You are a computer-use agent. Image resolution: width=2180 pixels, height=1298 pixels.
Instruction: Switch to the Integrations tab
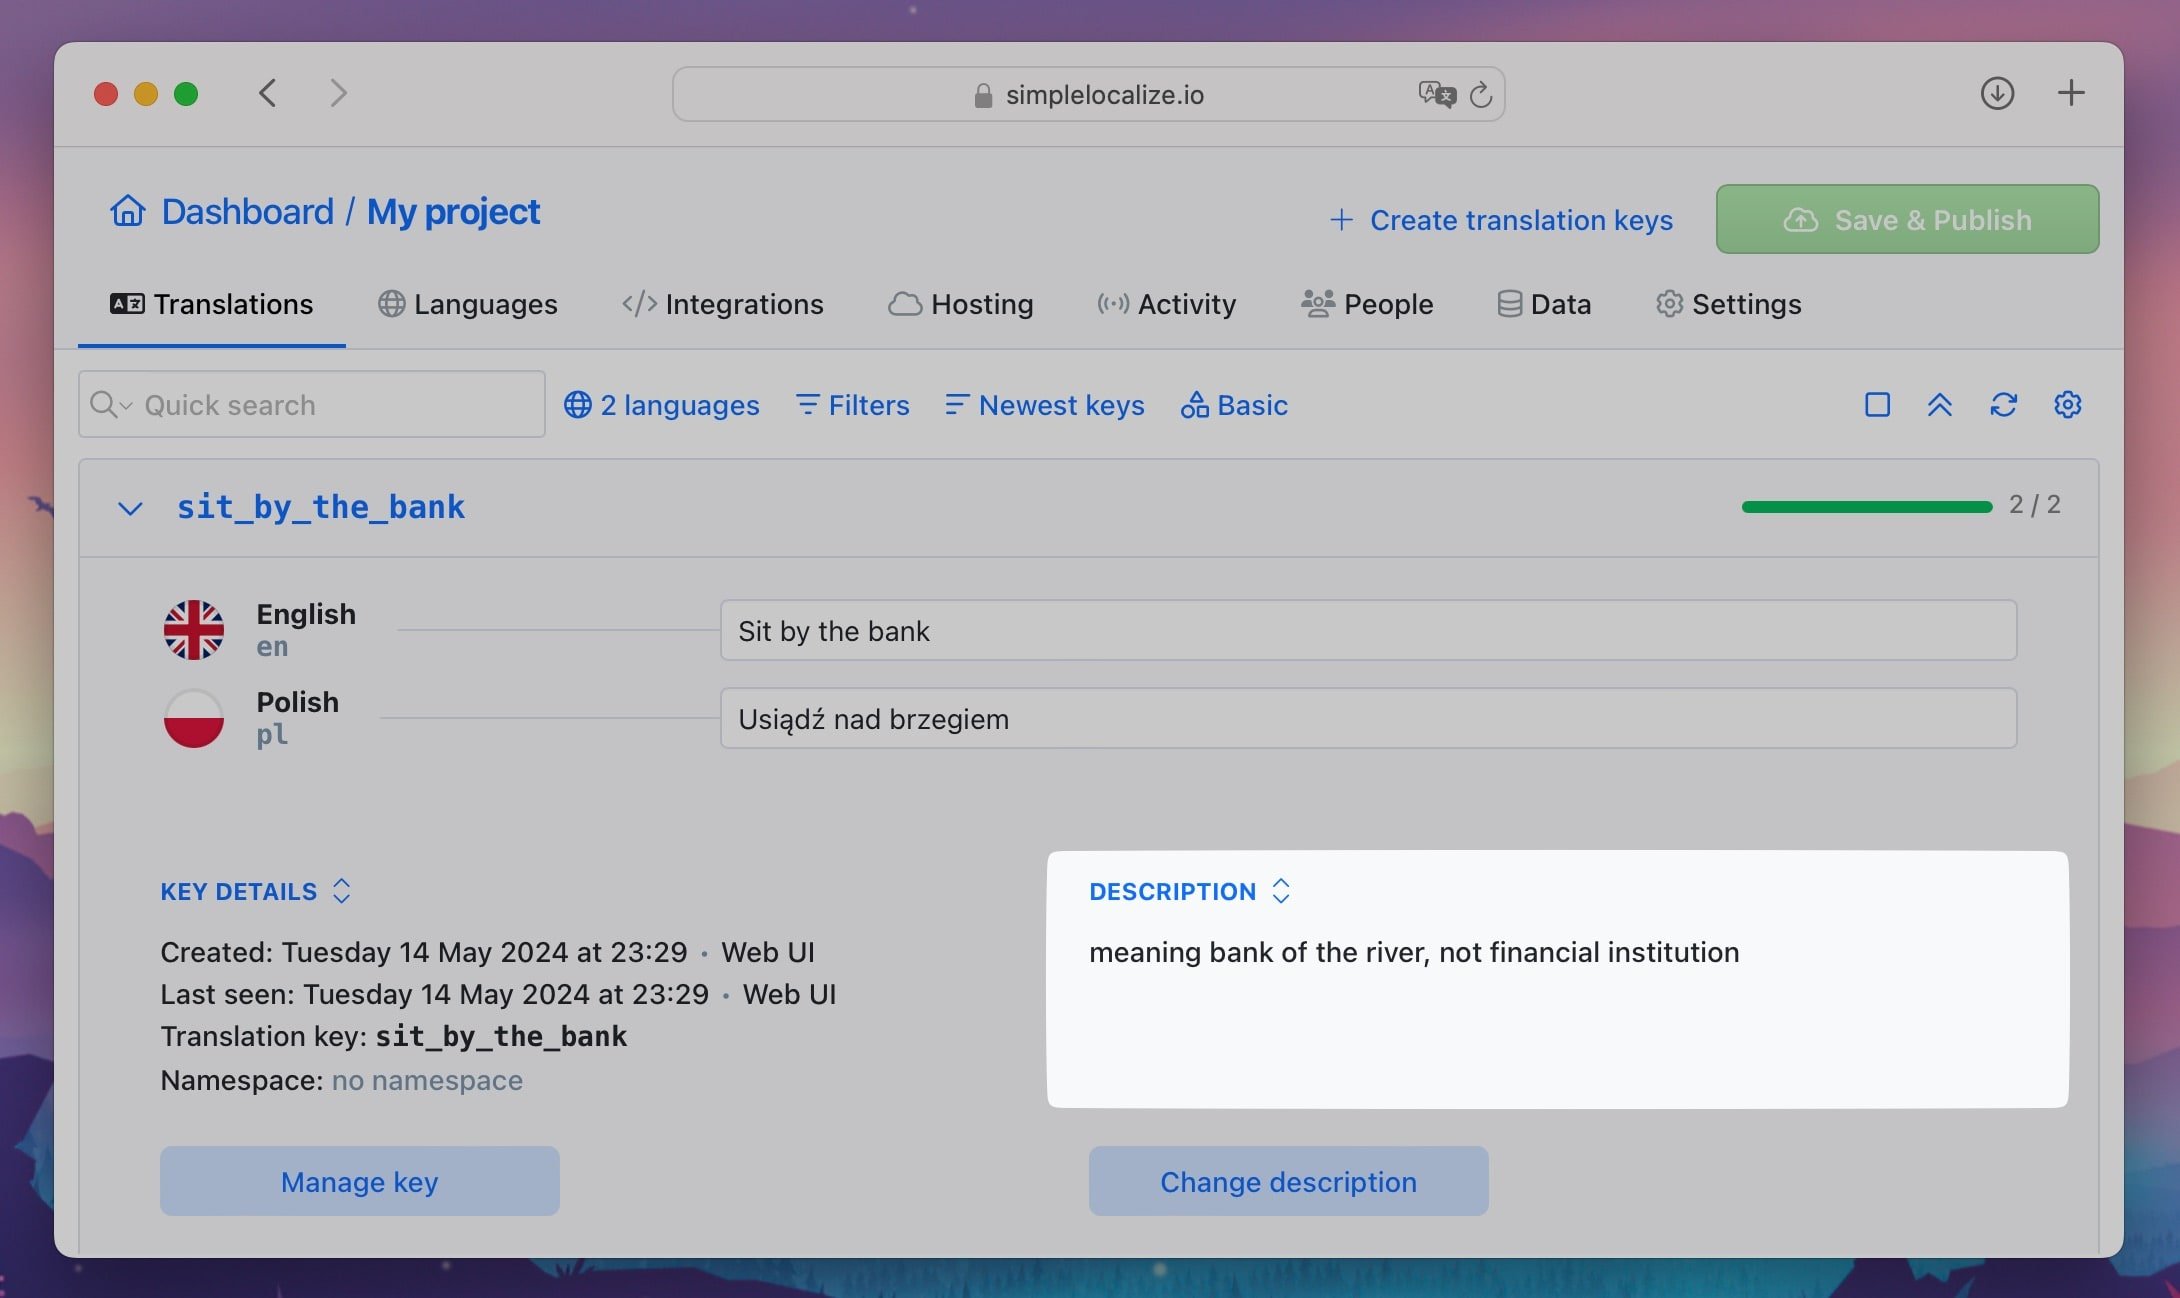pyautogui.click(x=722, y=304)
